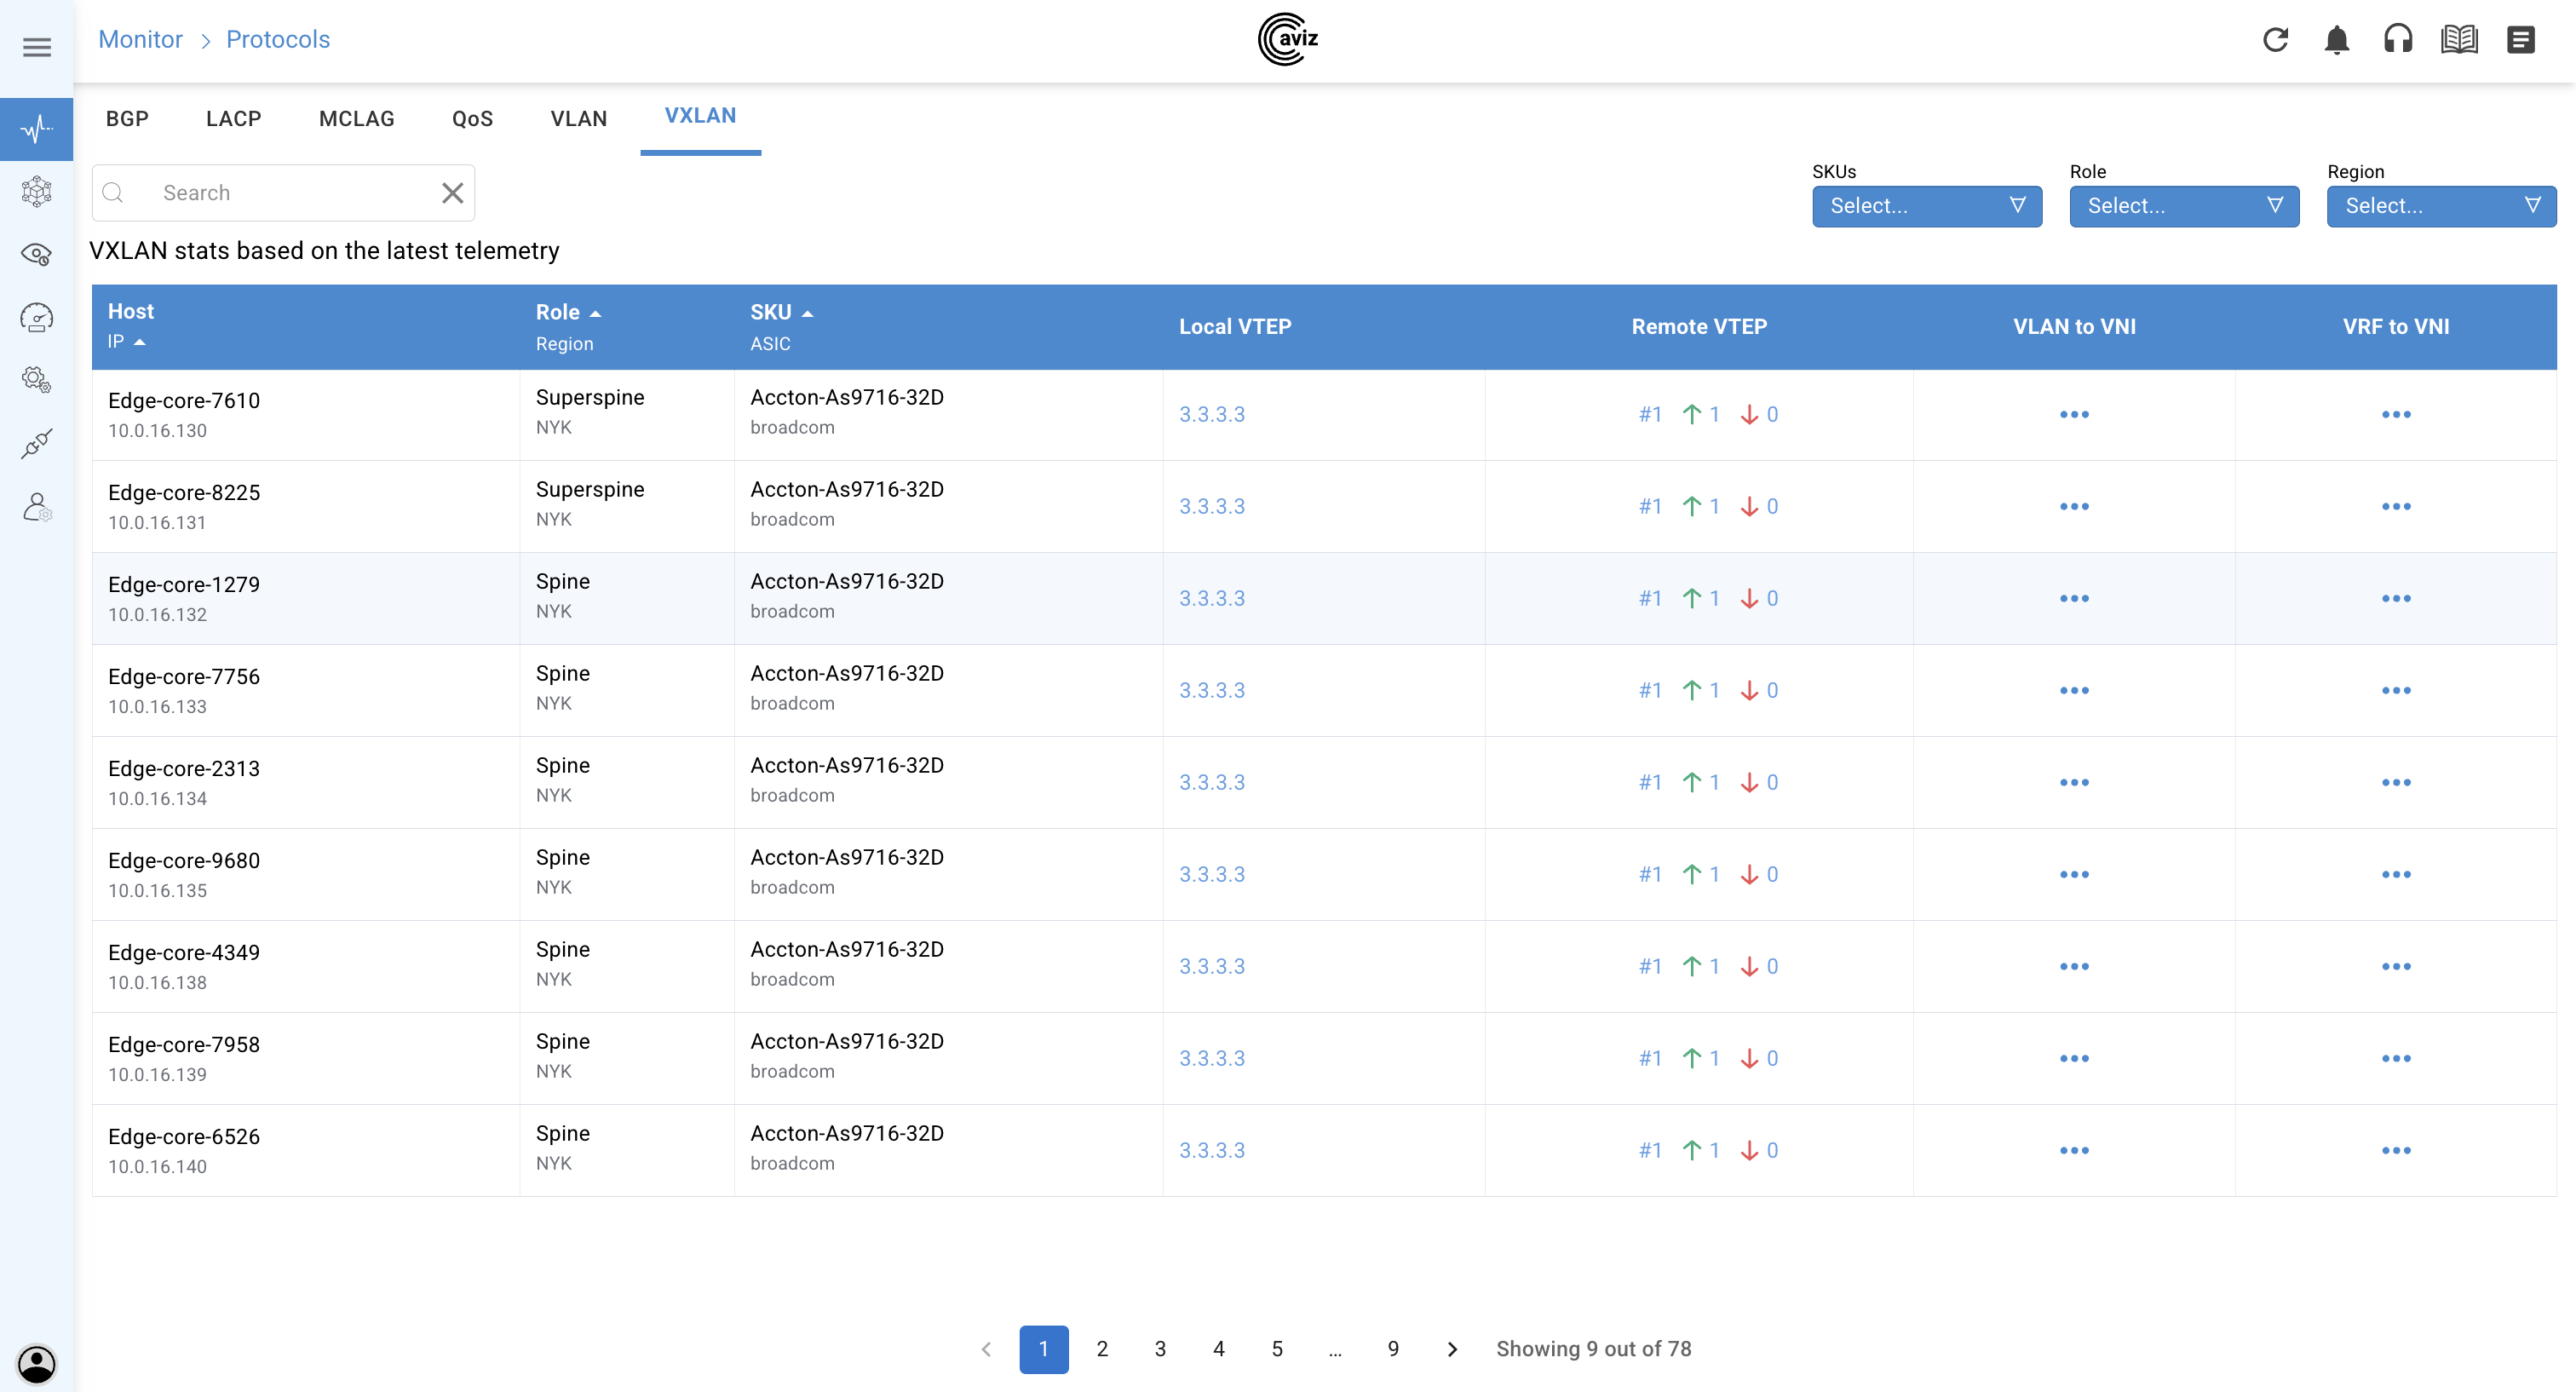Click the user profile avatar icon
Screen dimensions: 2576x1392
(x=37, y=1363)
